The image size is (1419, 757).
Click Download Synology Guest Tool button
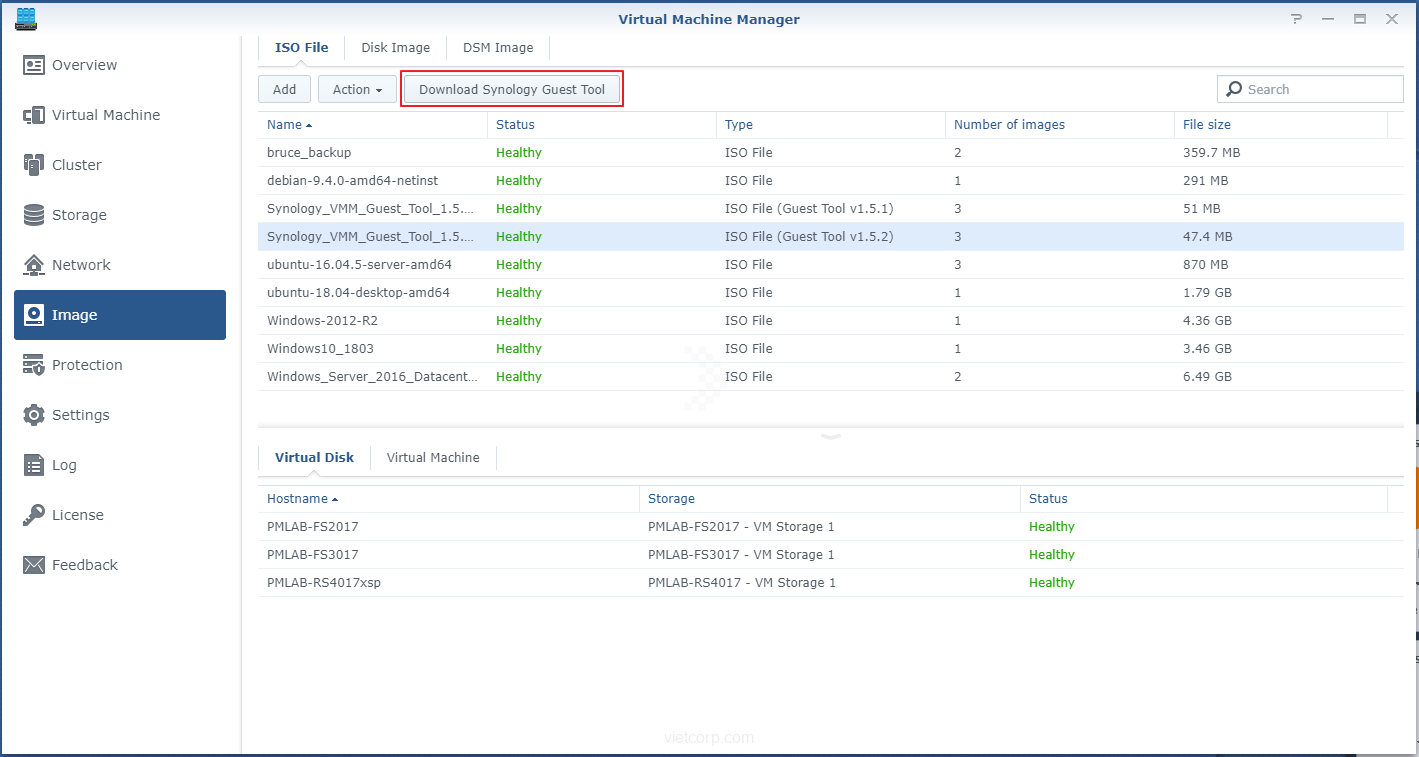512,89
